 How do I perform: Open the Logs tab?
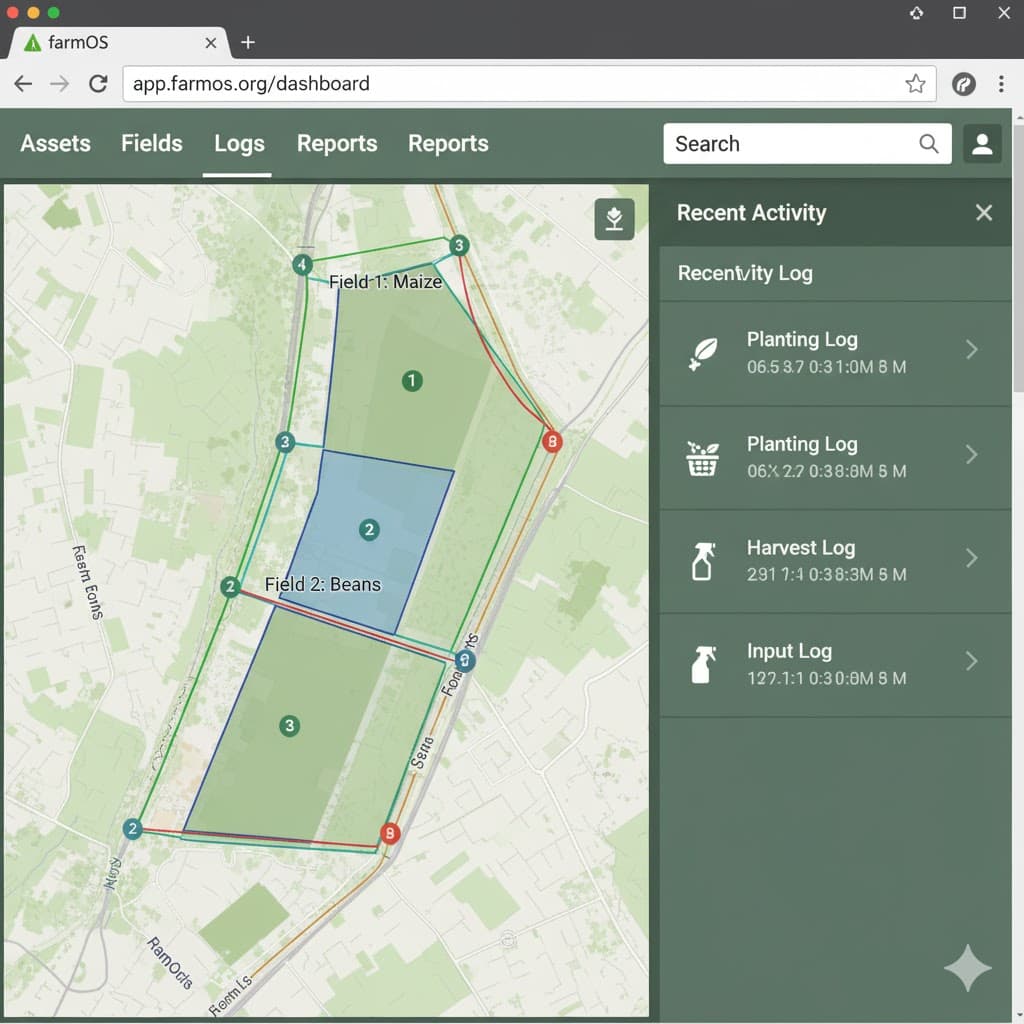239,144
